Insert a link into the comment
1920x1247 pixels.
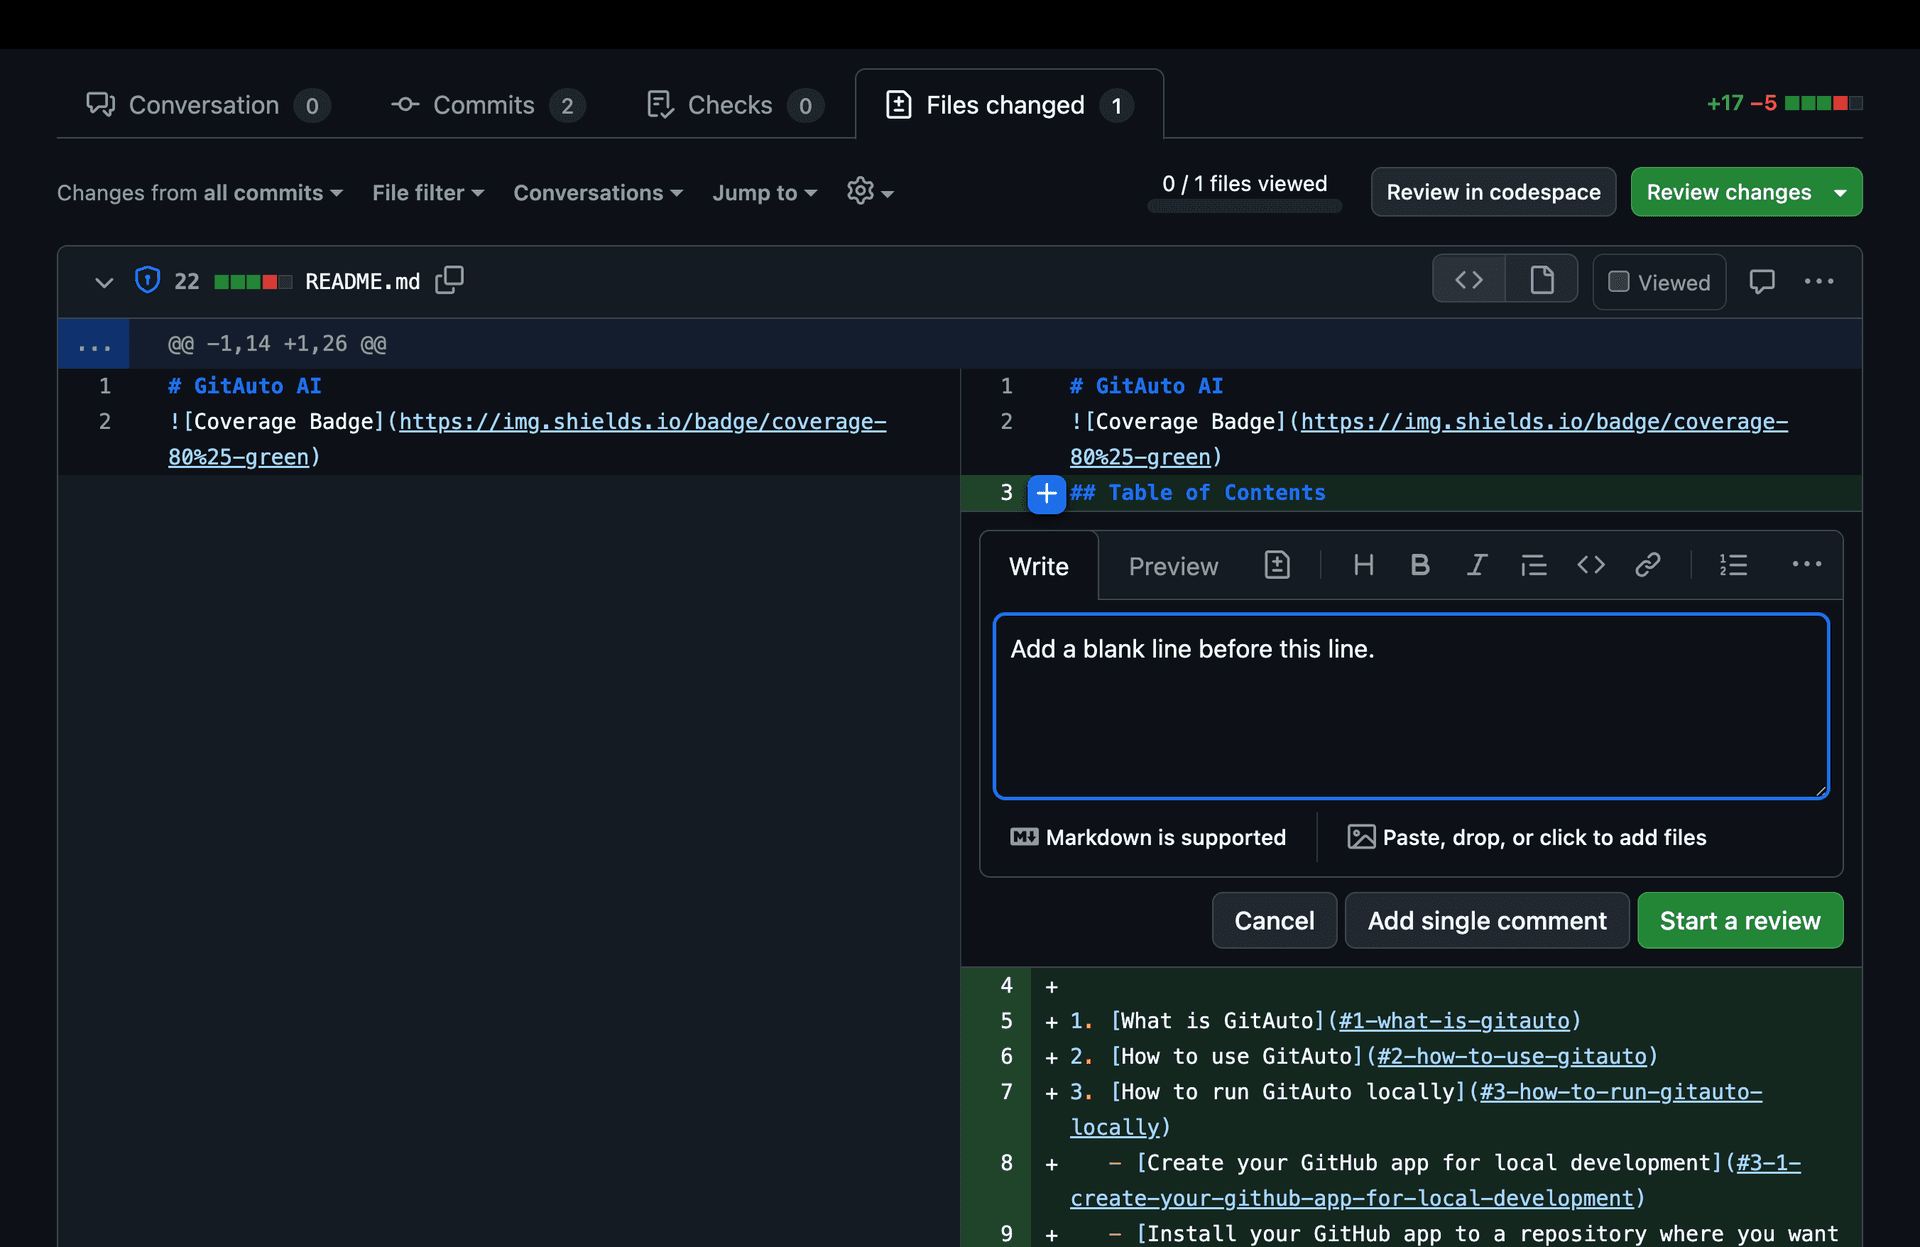pos(1647,565)
